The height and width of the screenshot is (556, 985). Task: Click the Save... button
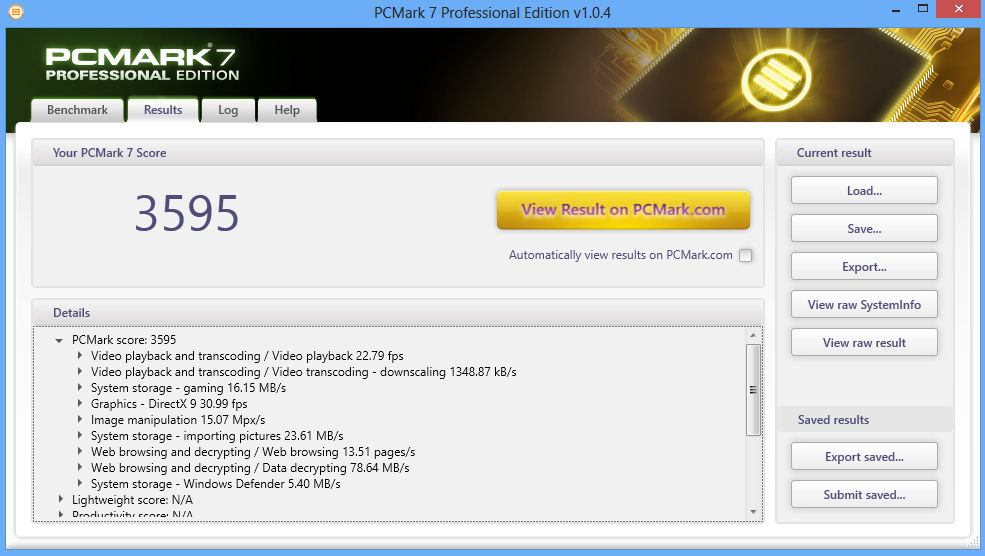(x=864, y=229)
